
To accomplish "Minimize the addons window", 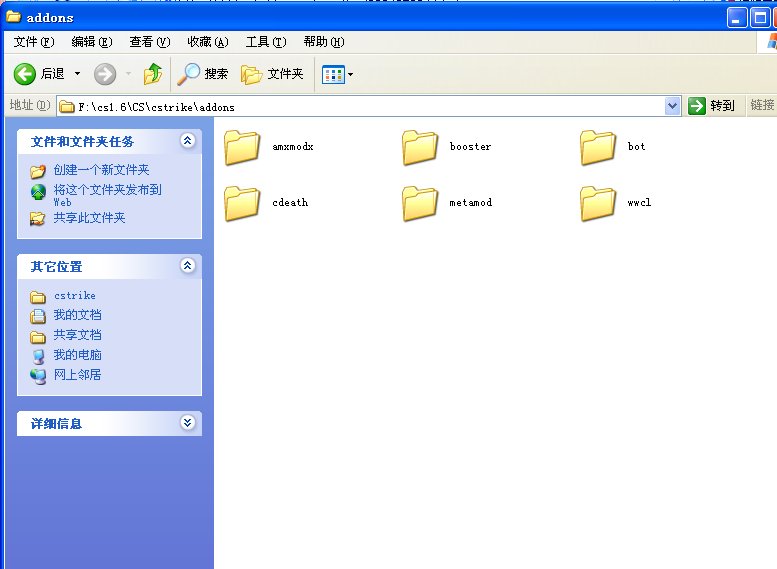I will coord(737,18).
